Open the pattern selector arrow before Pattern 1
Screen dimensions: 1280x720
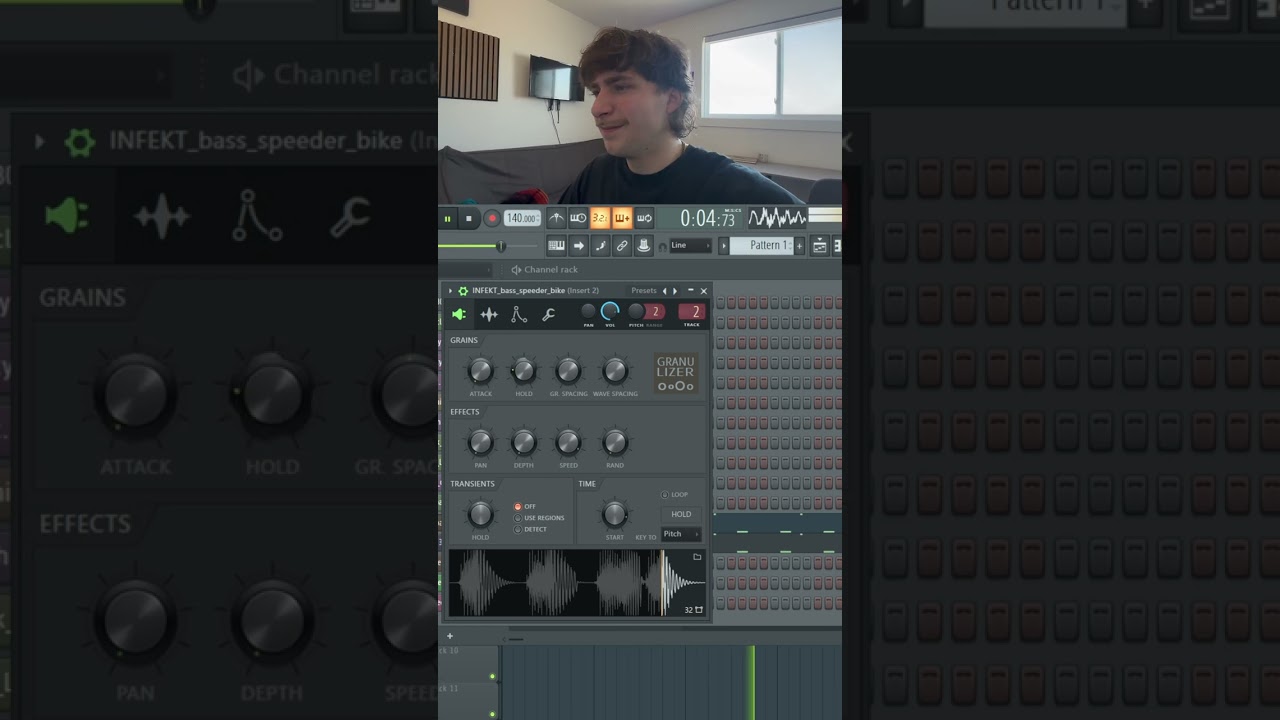pyautogui.click(x=724, y=245)
